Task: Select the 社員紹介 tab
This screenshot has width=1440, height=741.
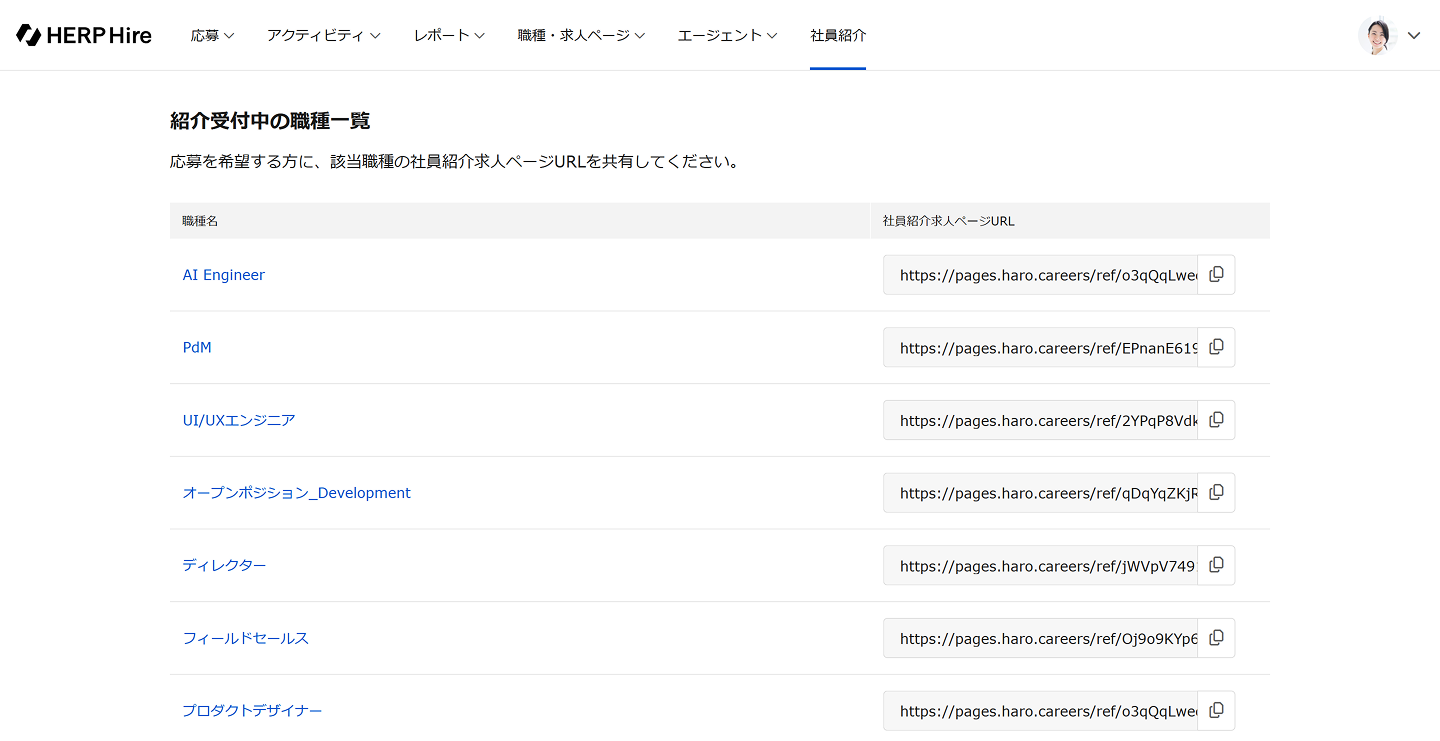Action: click(x=838, y=35)
